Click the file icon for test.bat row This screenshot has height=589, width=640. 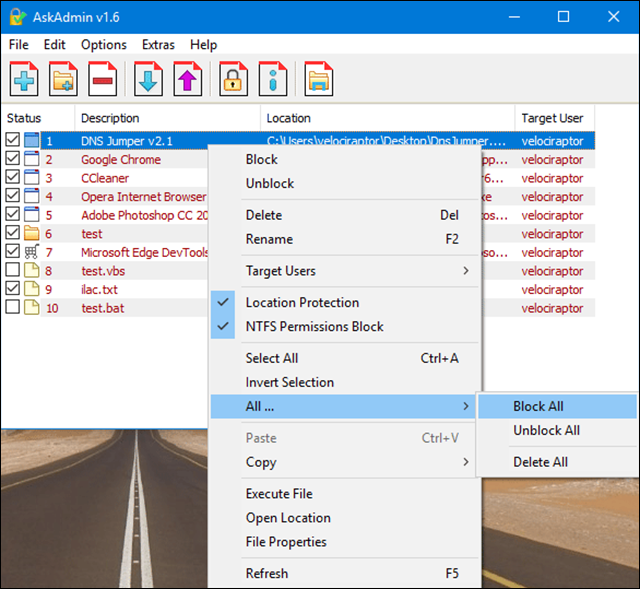pos(31,308)
